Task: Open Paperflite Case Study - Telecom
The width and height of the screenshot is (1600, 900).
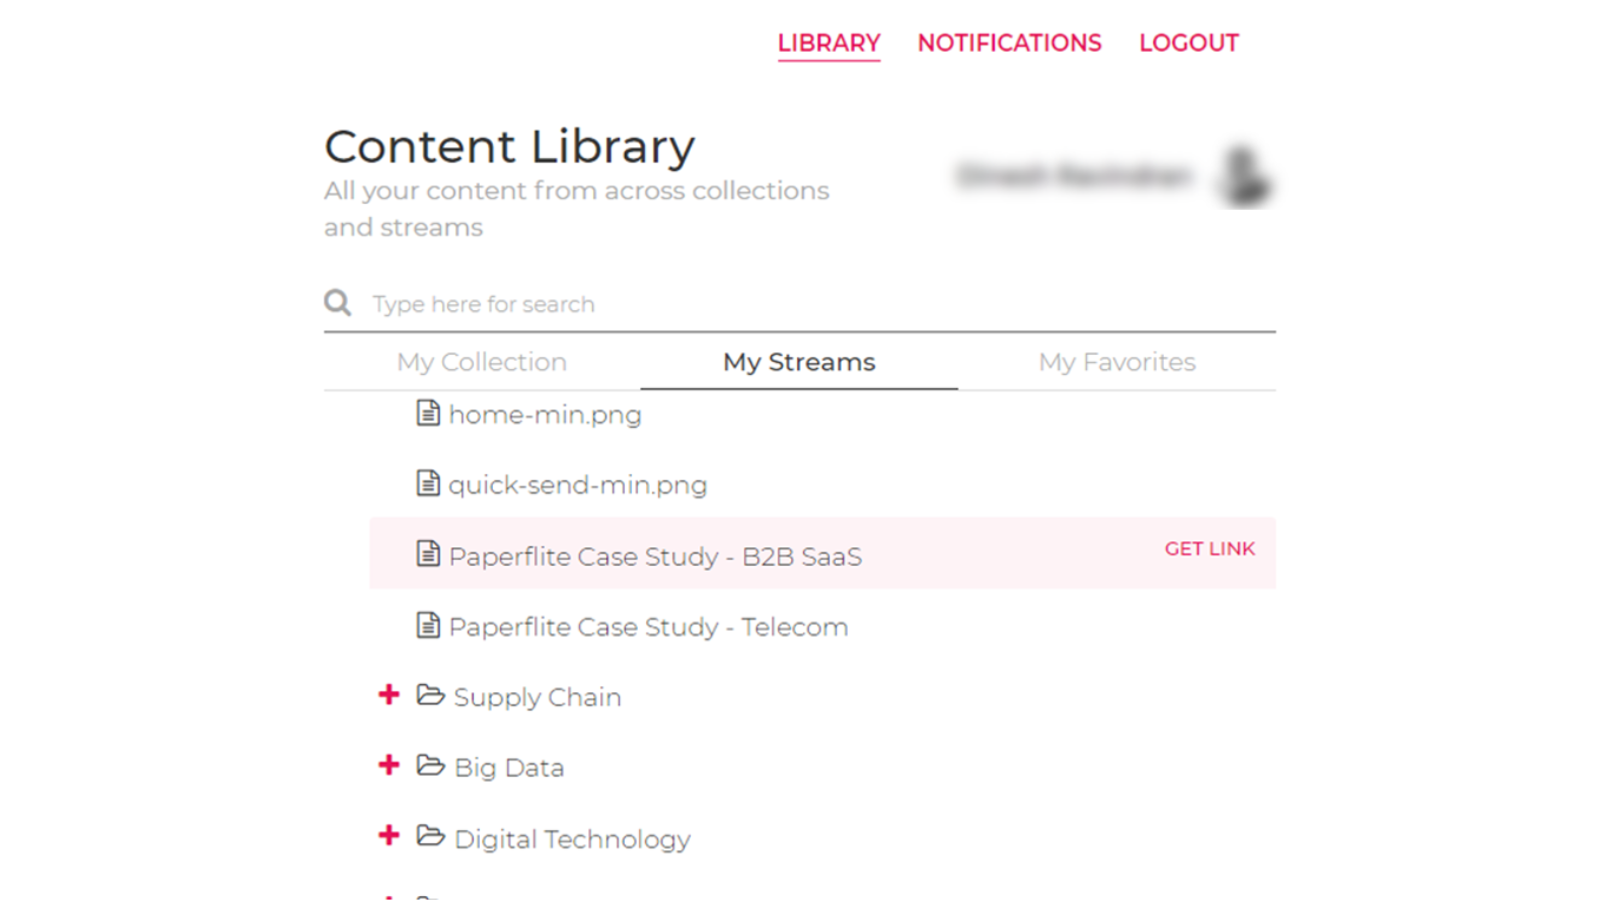Action: tap(648, 627)
